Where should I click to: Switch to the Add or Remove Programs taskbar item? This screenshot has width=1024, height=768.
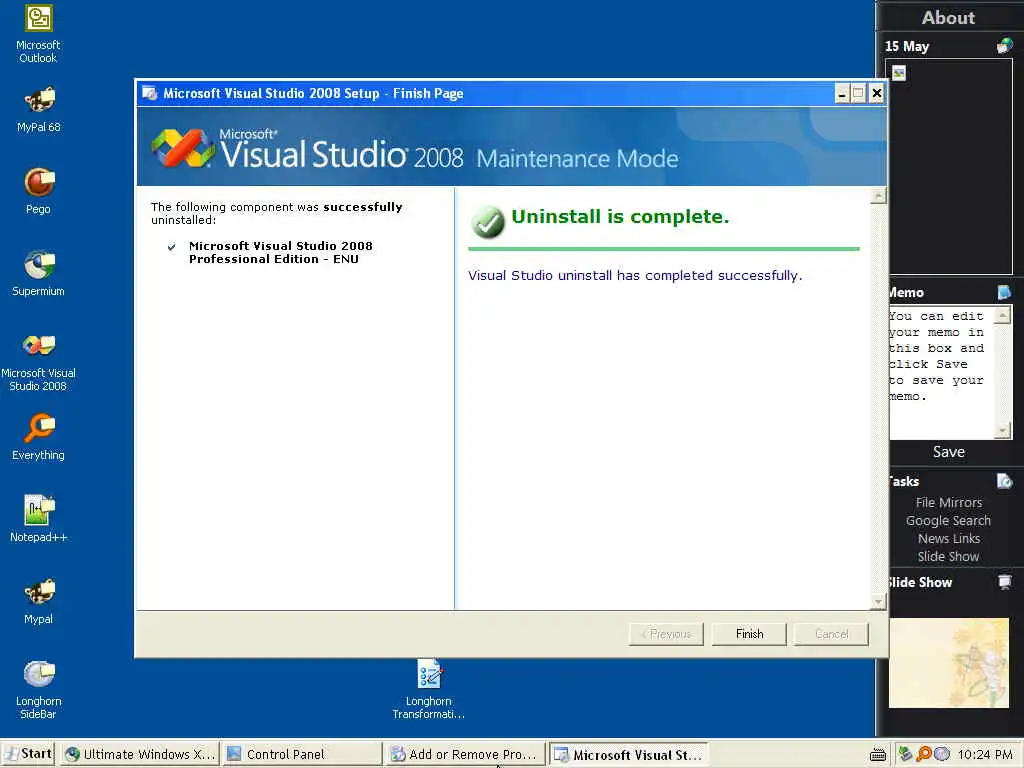pos(464,754)
